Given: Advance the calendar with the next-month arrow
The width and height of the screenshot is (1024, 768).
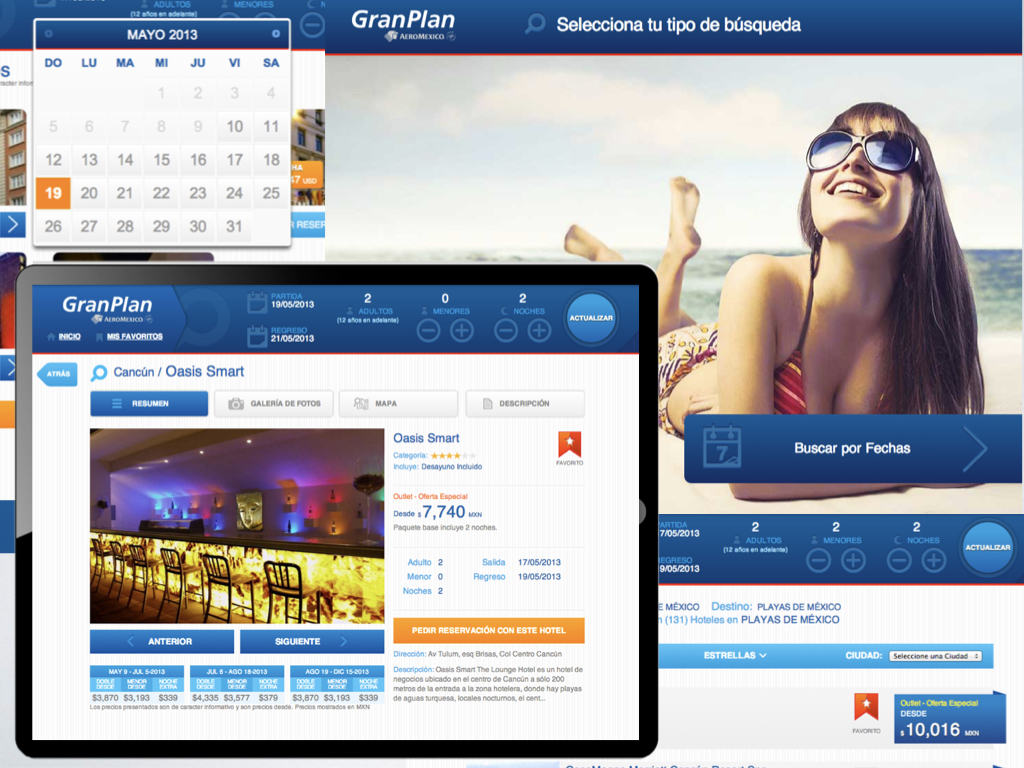Looking at the screenshot, I should point(277,33).
